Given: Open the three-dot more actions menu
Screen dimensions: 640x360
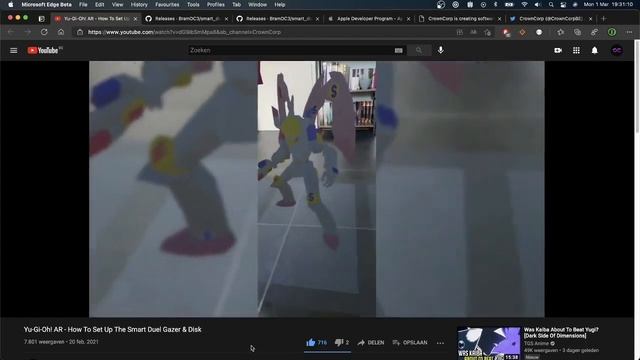Looking at the screenshot, I should point(440,343).
